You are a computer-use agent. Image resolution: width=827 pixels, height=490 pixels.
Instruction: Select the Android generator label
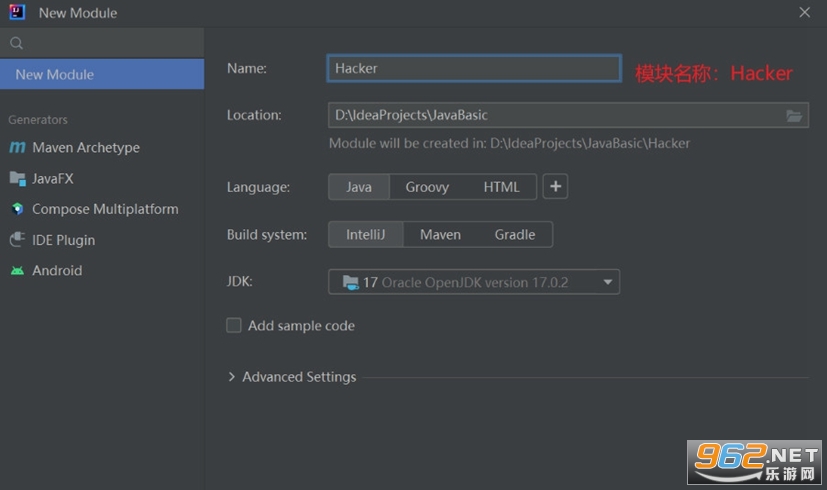point(57,271)
